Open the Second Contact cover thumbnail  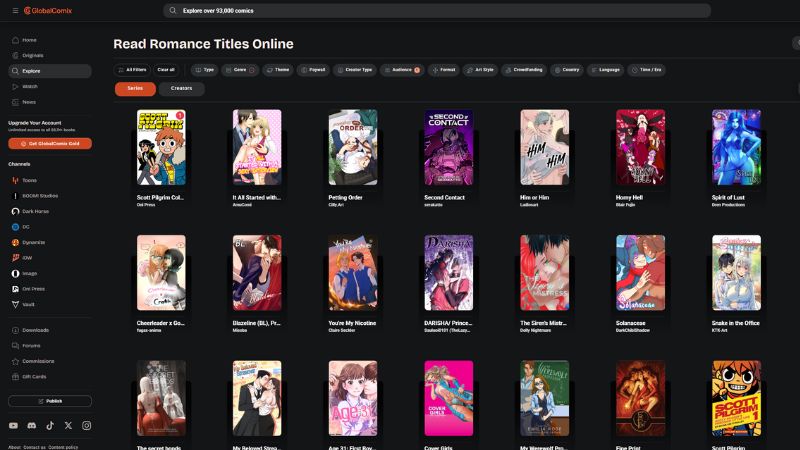pyautogui.click(x=448, y=147)
